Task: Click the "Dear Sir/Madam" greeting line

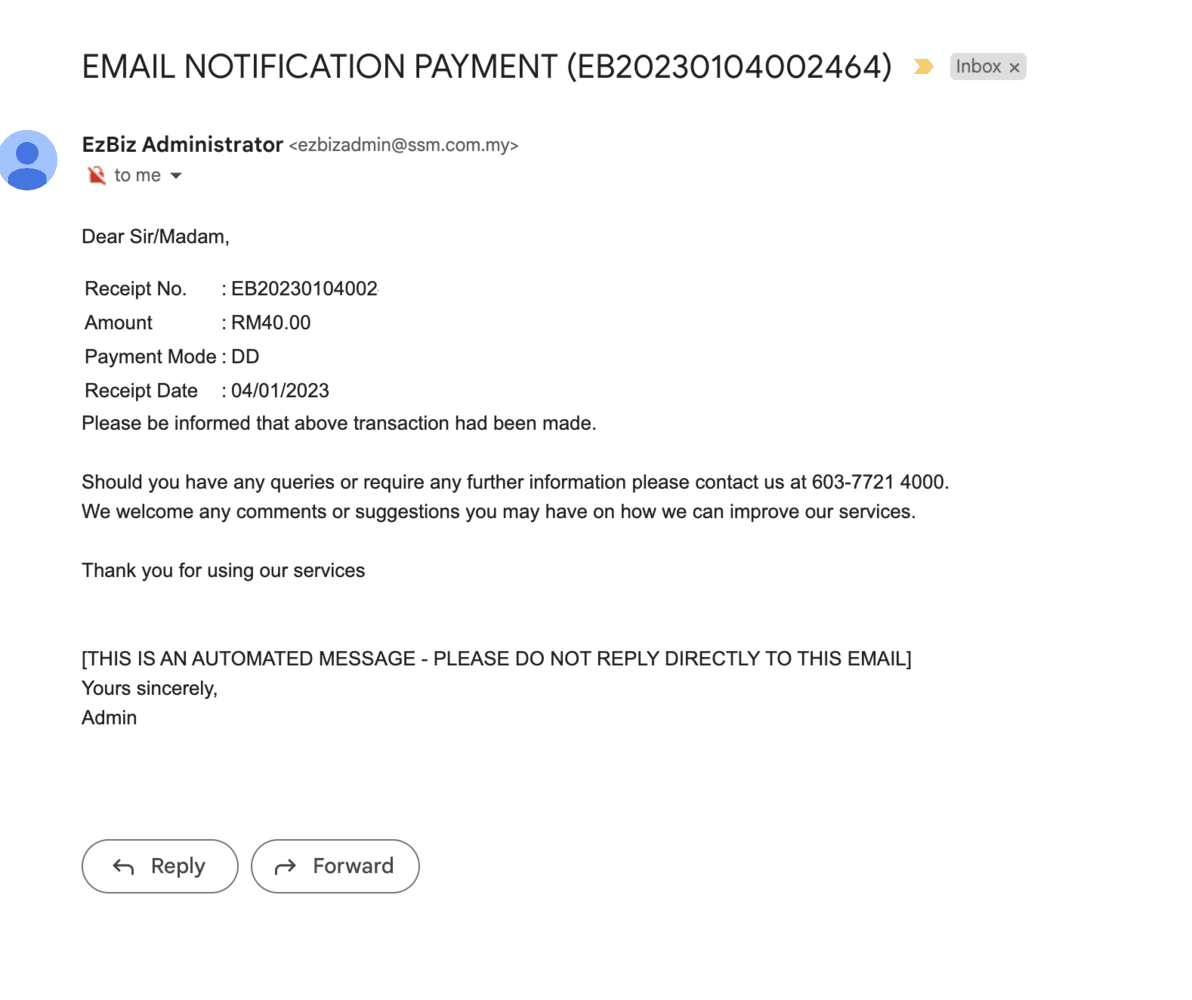Action: tap(155, 238)
